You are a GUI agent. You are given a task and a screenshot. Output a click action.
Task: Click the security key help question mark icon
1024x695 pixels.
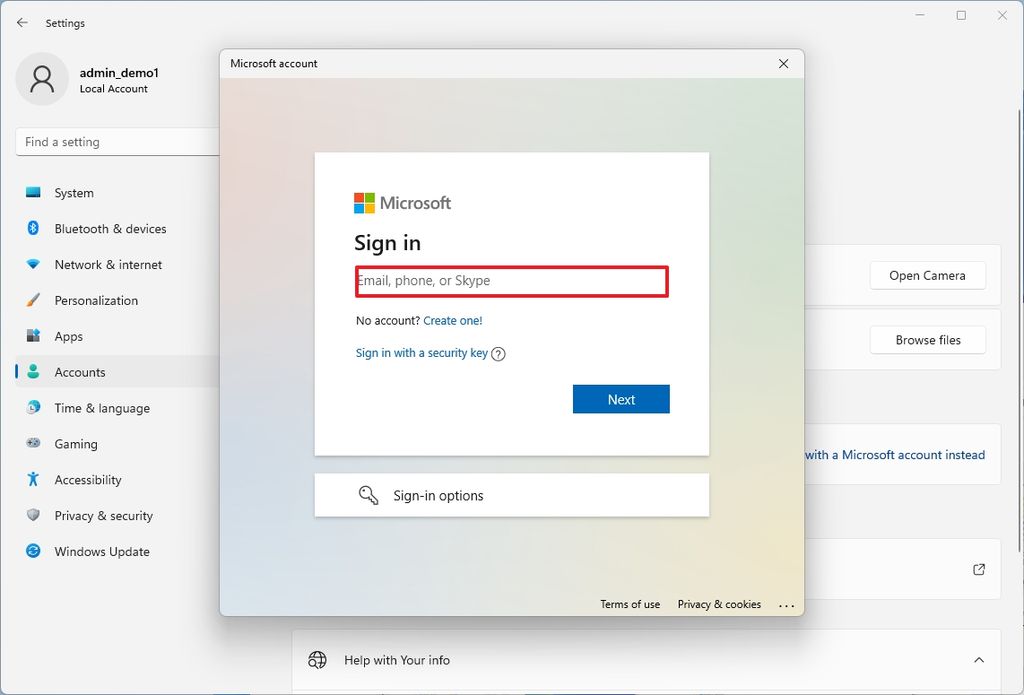click(x=499, y=354)
